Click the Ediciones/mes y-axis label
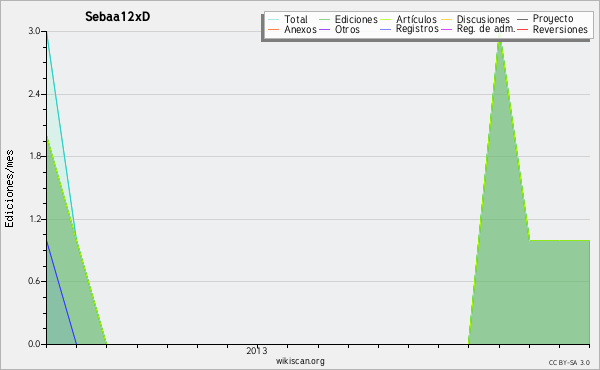Screen dimensions: 600x370 point(9,188)
